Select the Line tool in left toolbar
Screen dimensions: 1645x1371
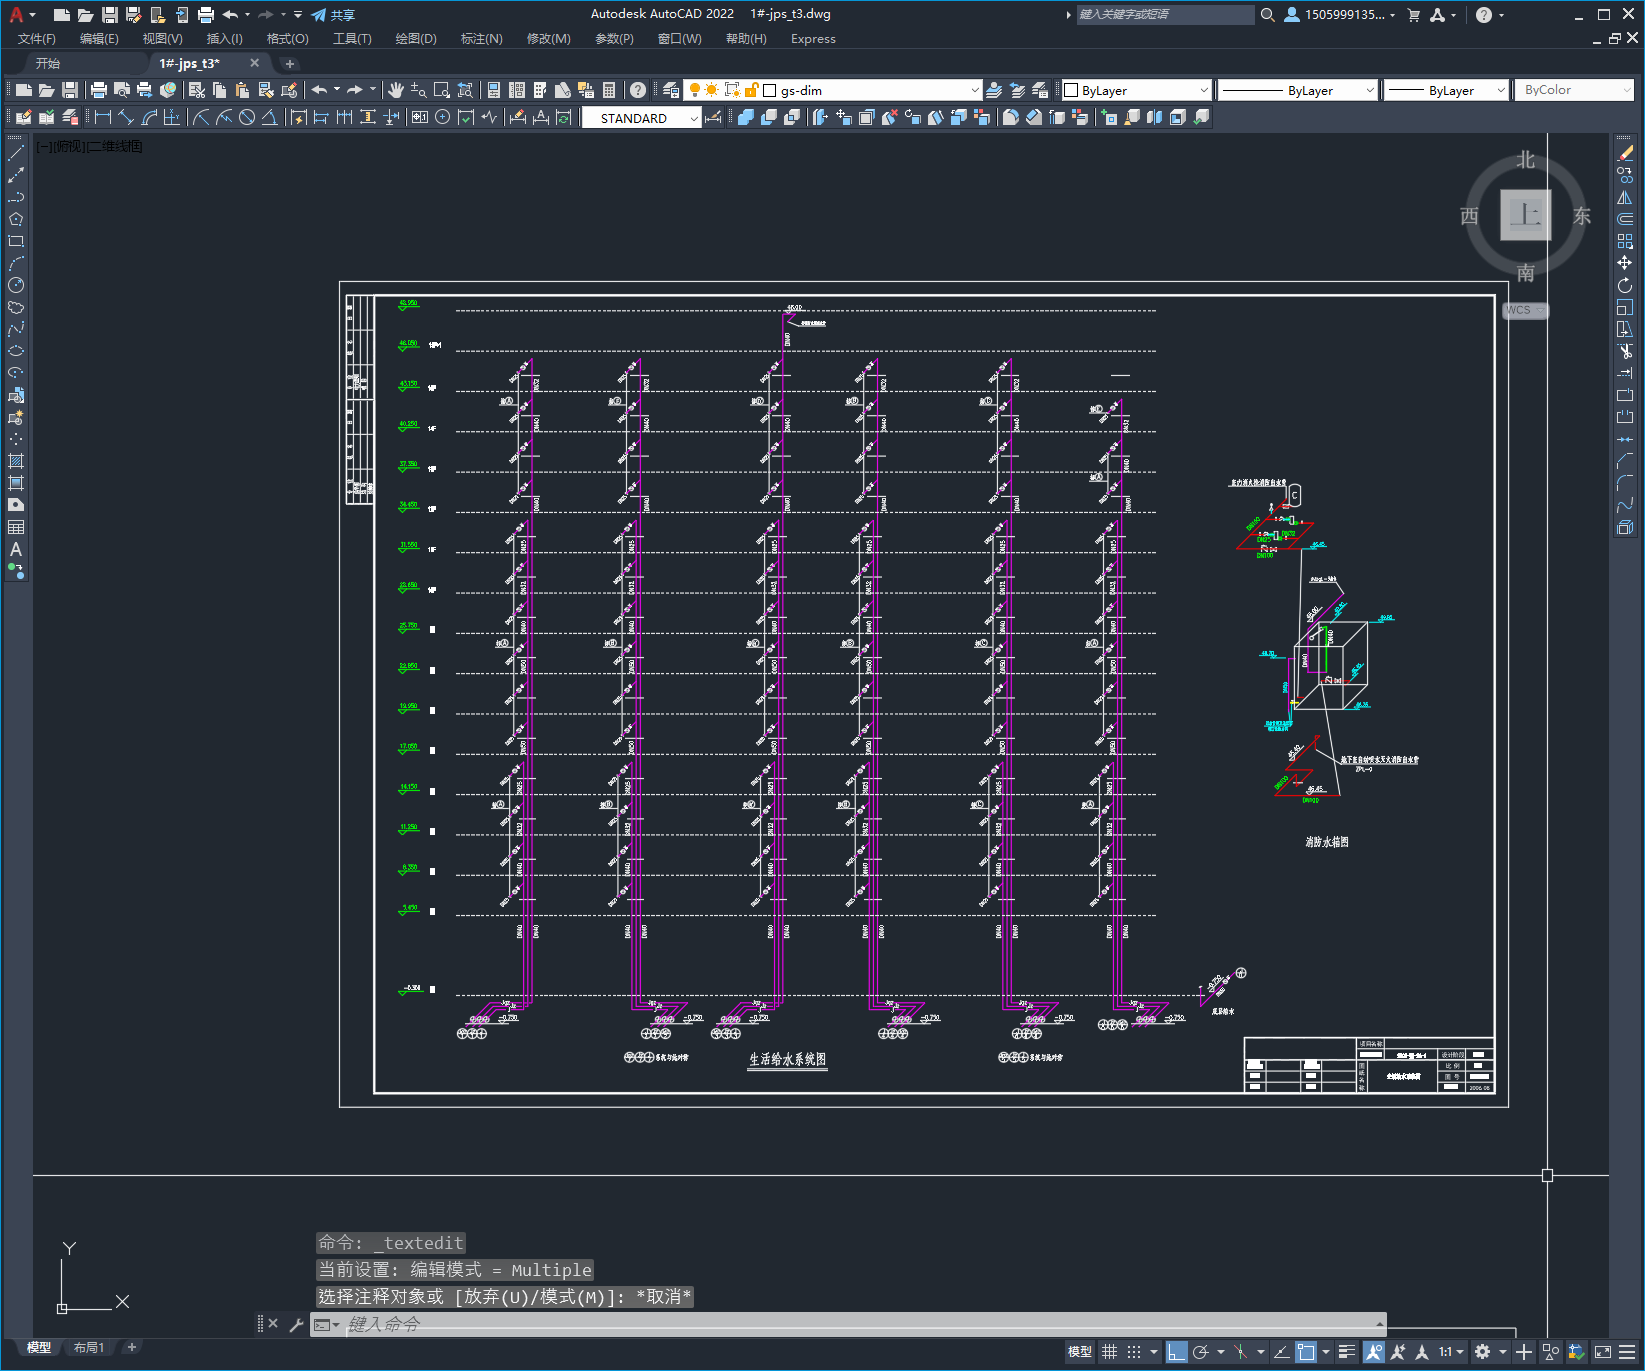tap(16, 153)
